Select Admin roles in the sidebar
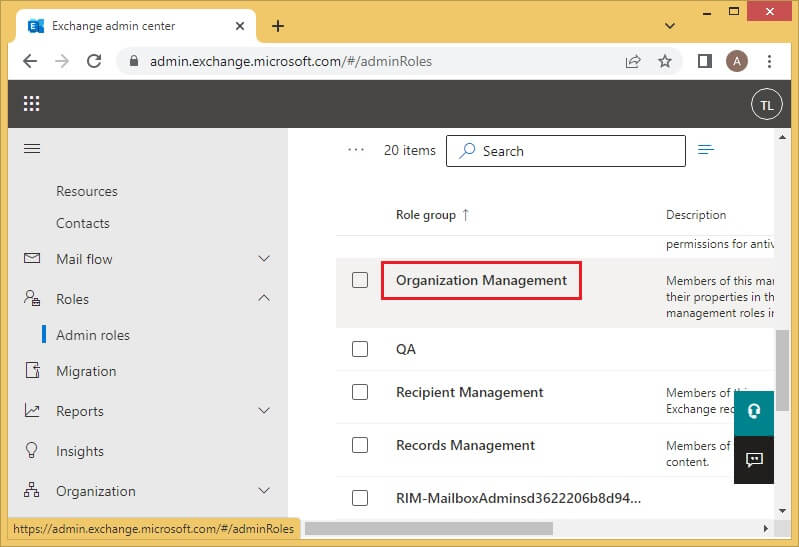Viewport: 799px width, 547px height. [x=93, y=335]
